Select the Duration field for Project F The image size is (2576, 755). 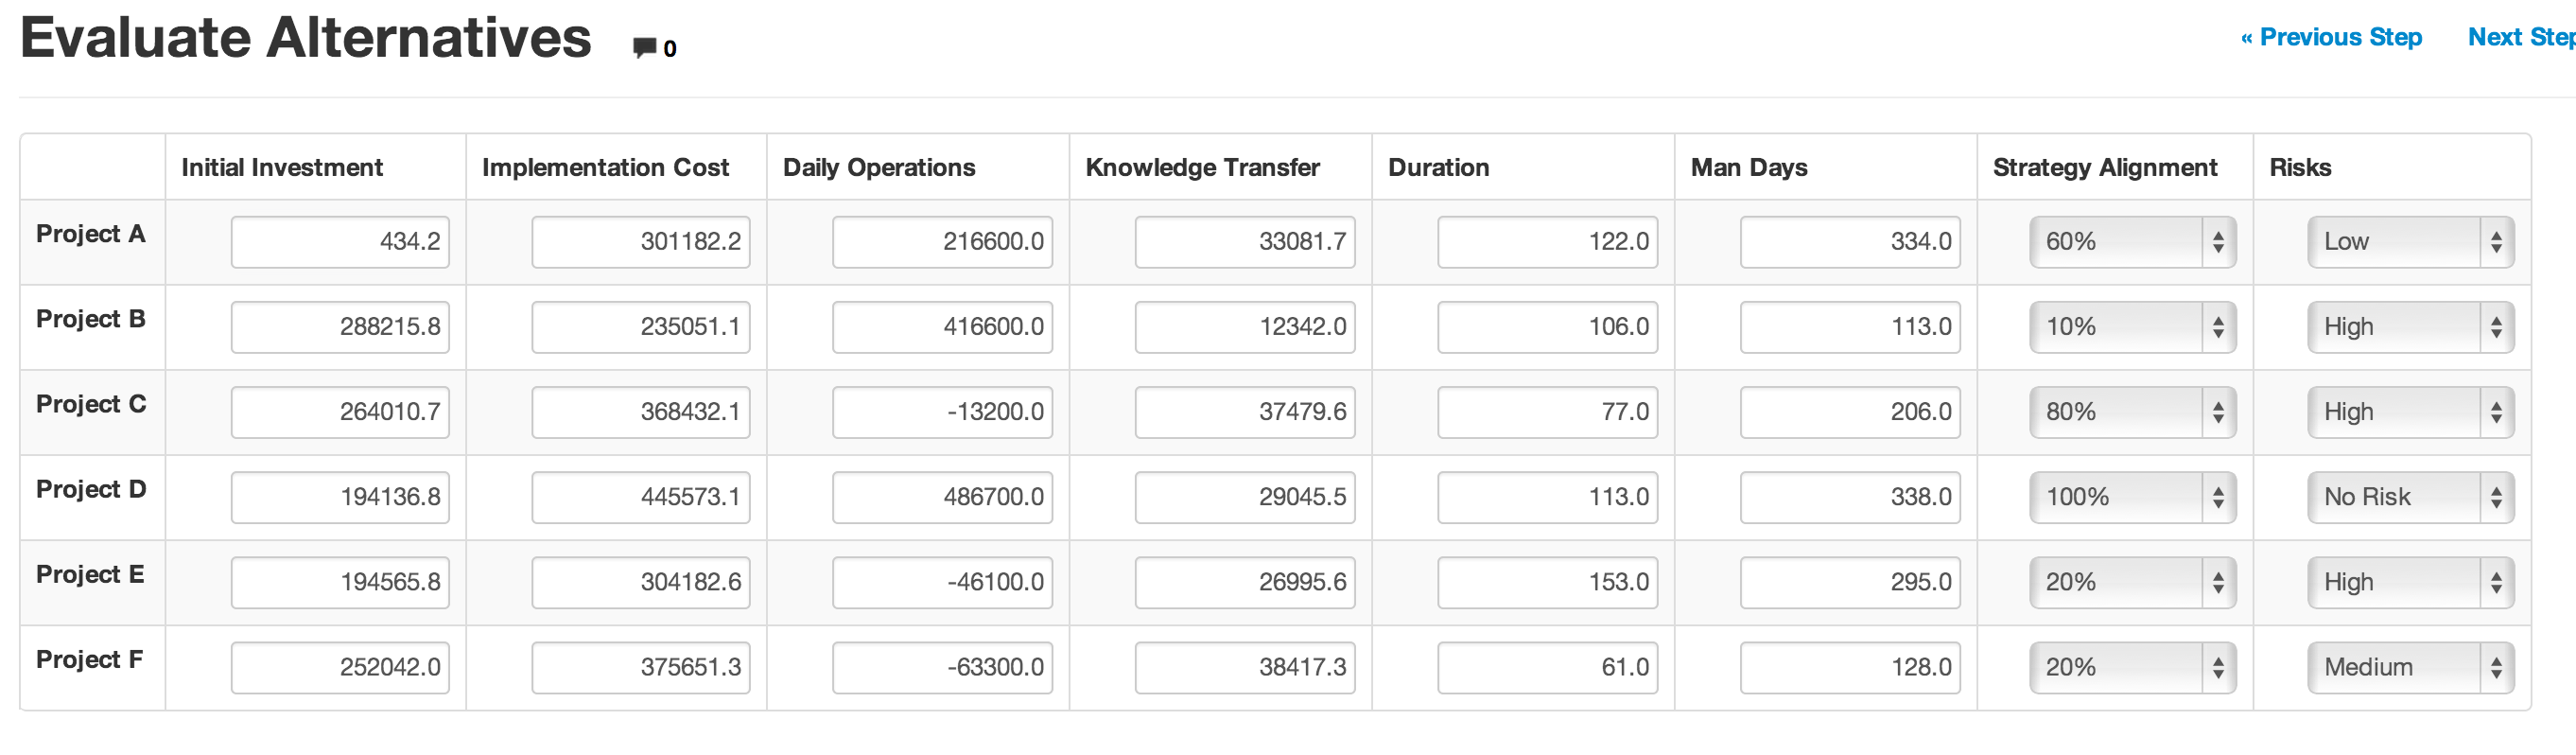click(1547, 666)
